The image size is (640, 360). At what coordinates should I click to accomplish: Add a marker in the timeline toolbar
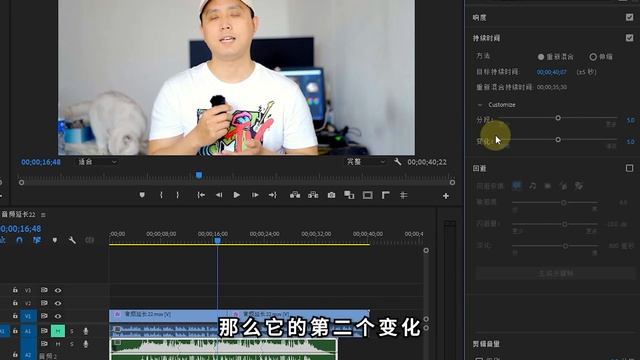click(x=55, y=240)
